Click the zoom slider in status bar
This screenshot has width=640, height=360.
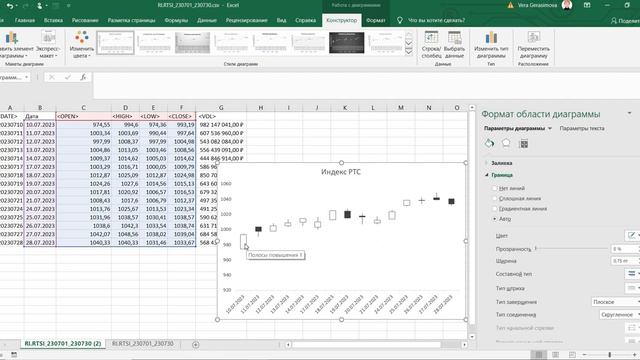click(x=609, y=355)
